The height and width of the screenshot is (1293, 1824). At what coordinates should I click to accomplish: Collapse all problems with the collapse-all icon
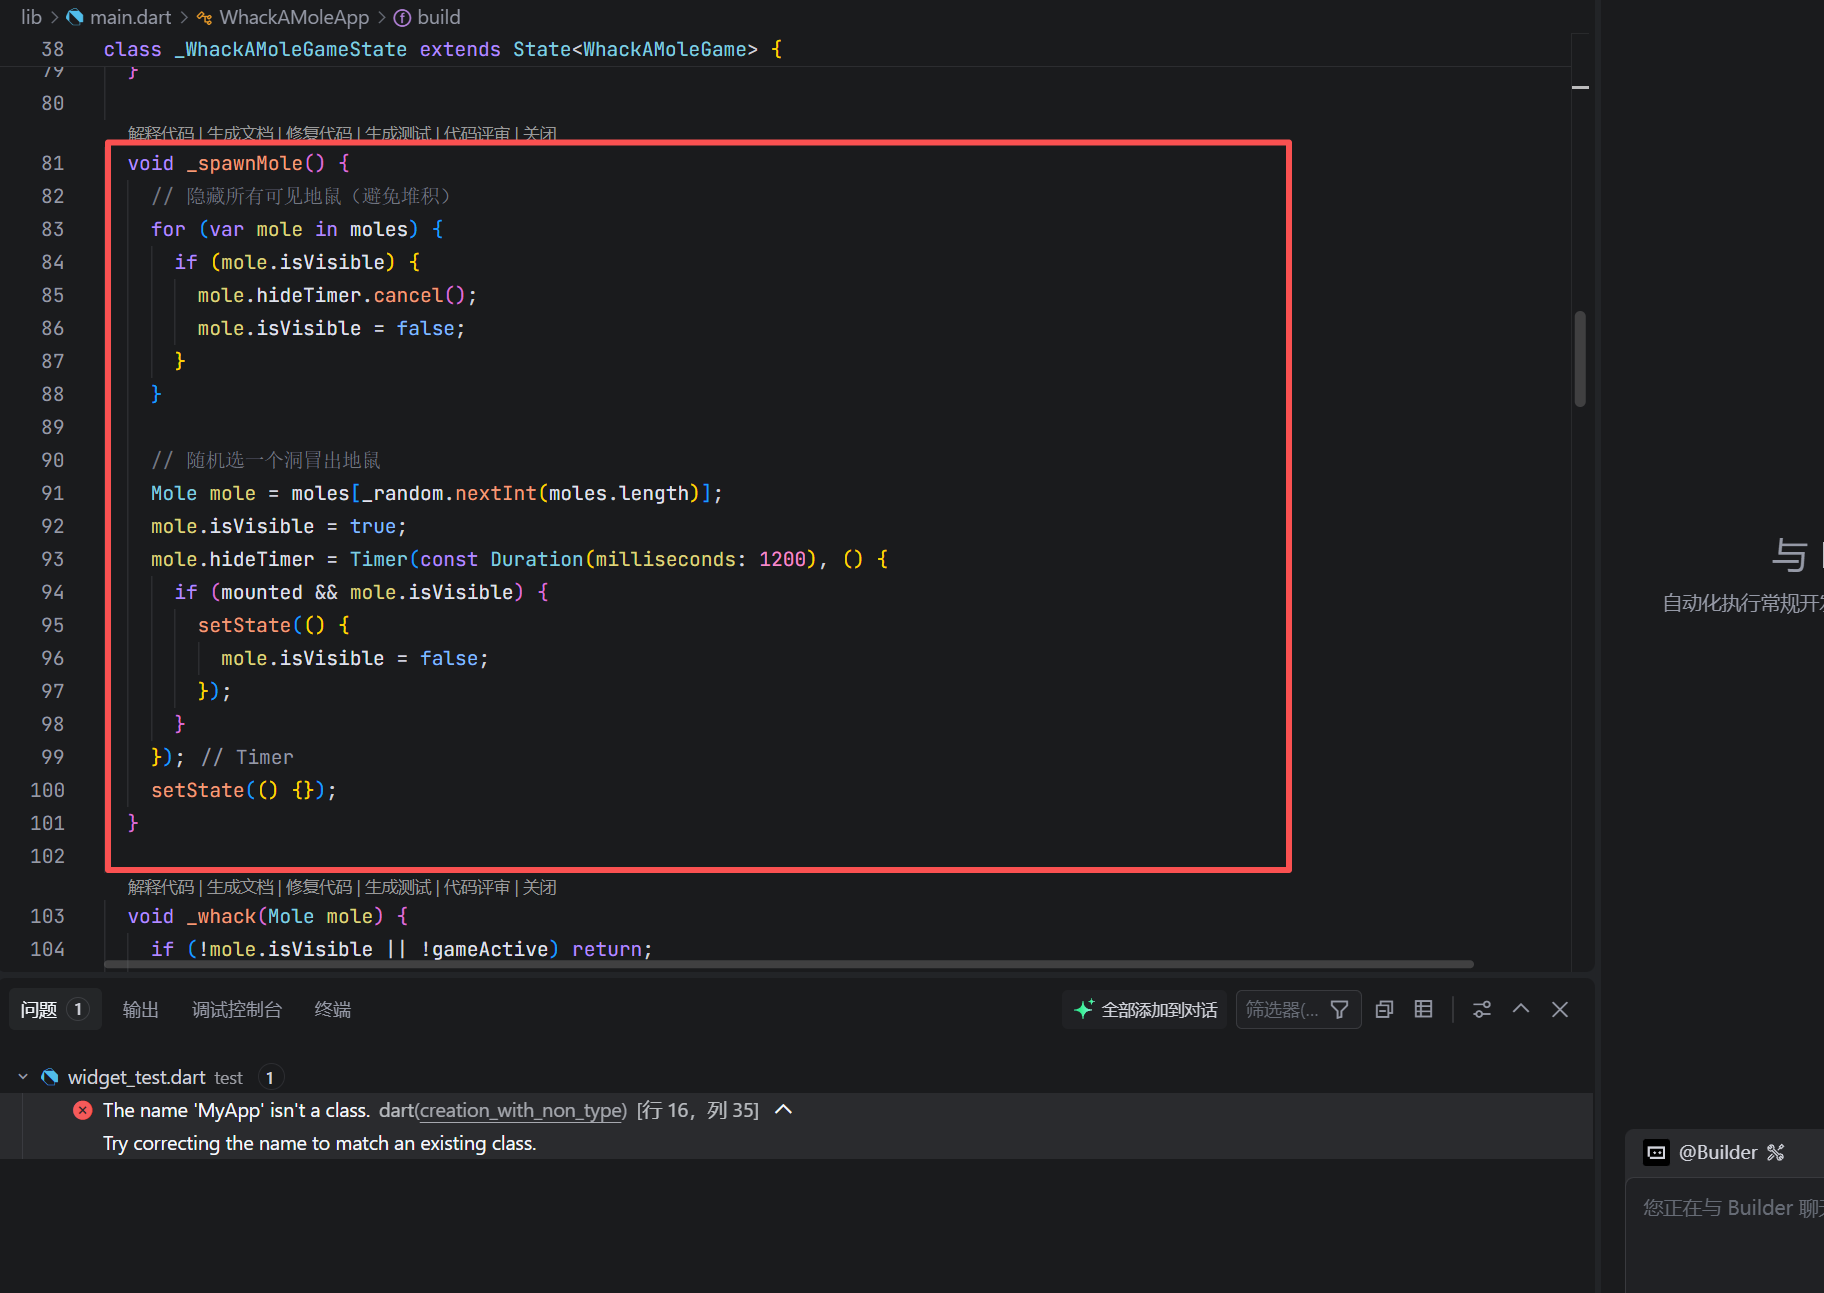(1384, 1010)
